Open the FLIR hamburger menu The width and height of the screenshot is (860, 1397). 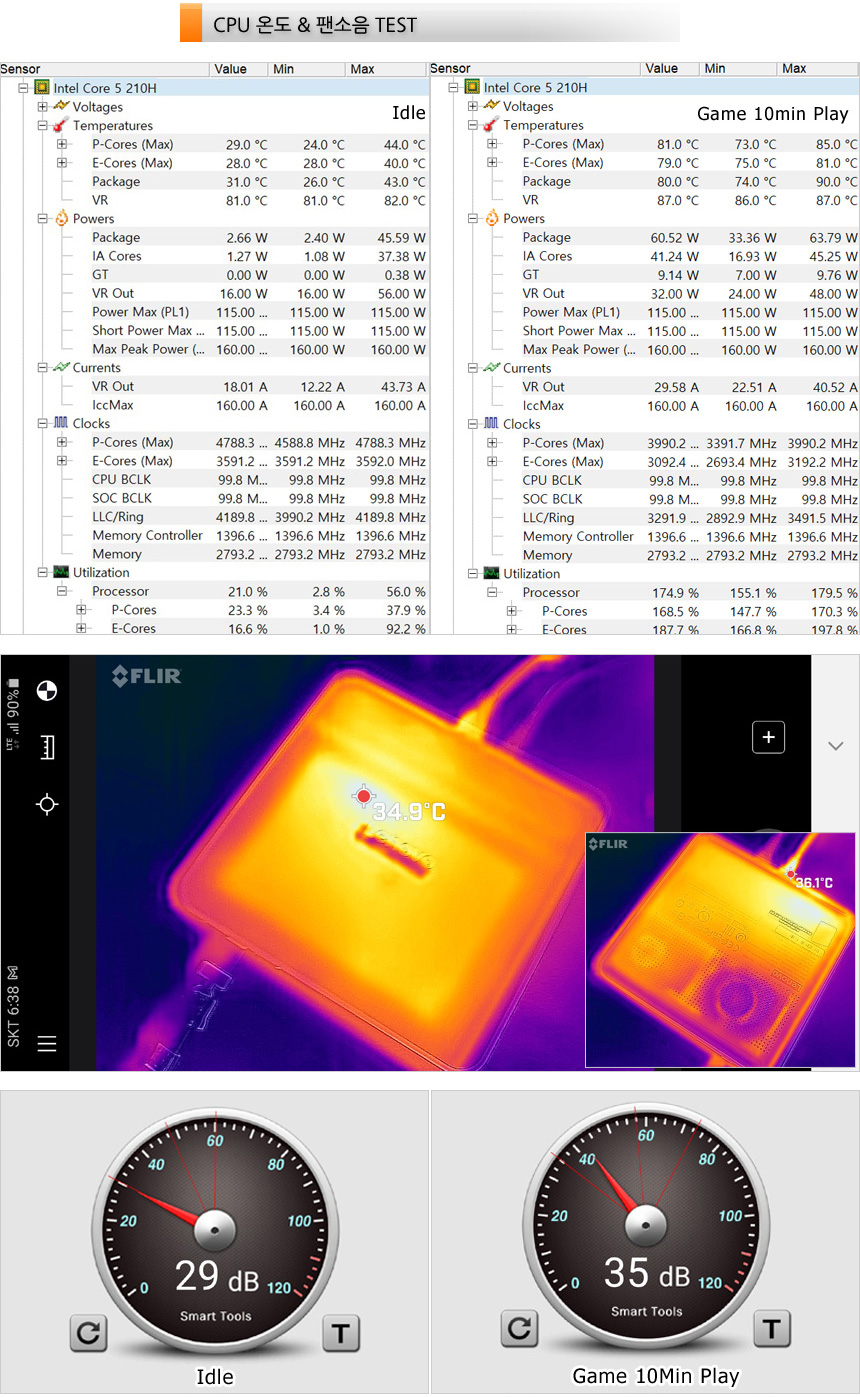[46, 1044]
